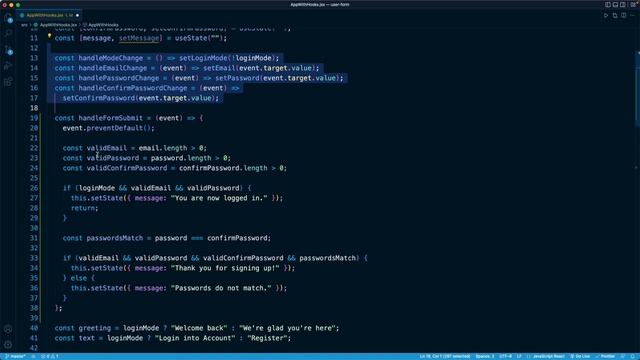Click line number 33 in the gutter
Image resolution: width=640 pixels, height=360 pixels.
tap(34, 258)
